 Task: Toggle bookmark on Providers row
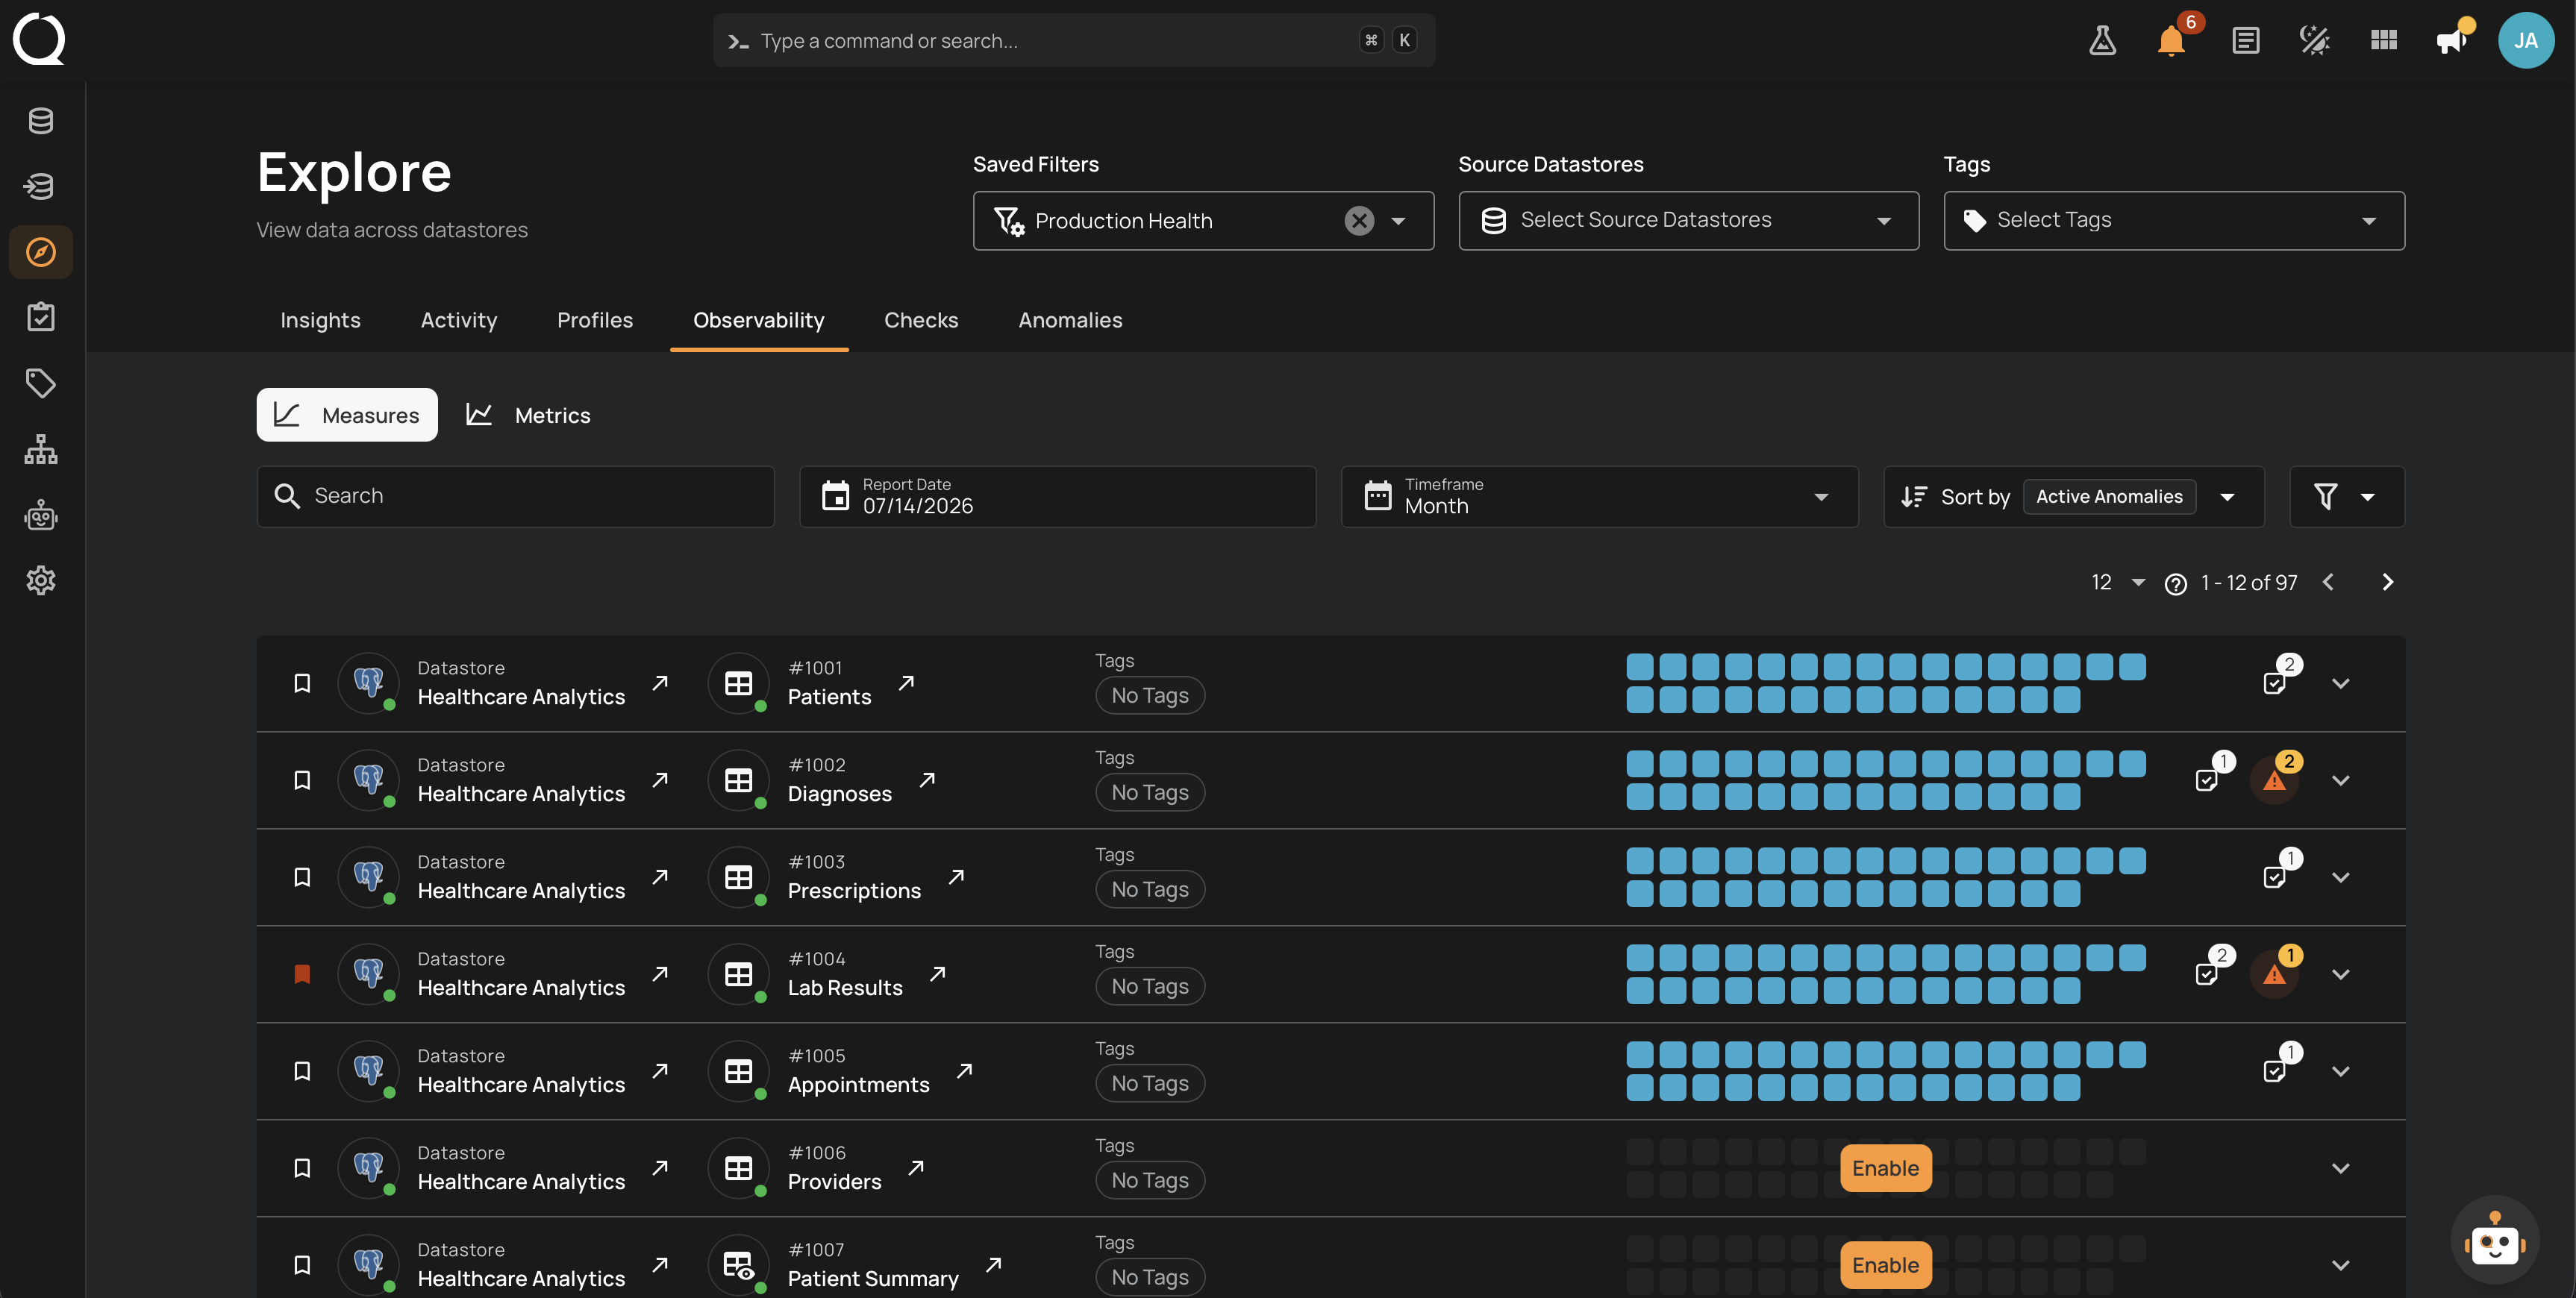(301, 1168)
